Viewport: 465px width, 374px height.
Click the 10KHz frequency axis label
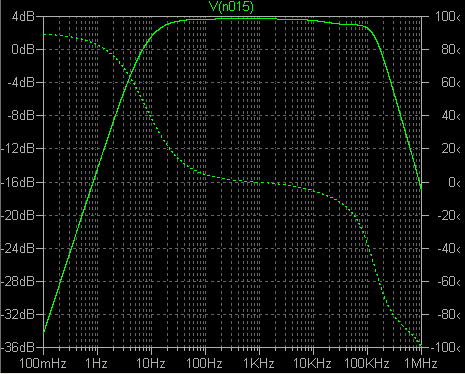click(x=312, y=363)
